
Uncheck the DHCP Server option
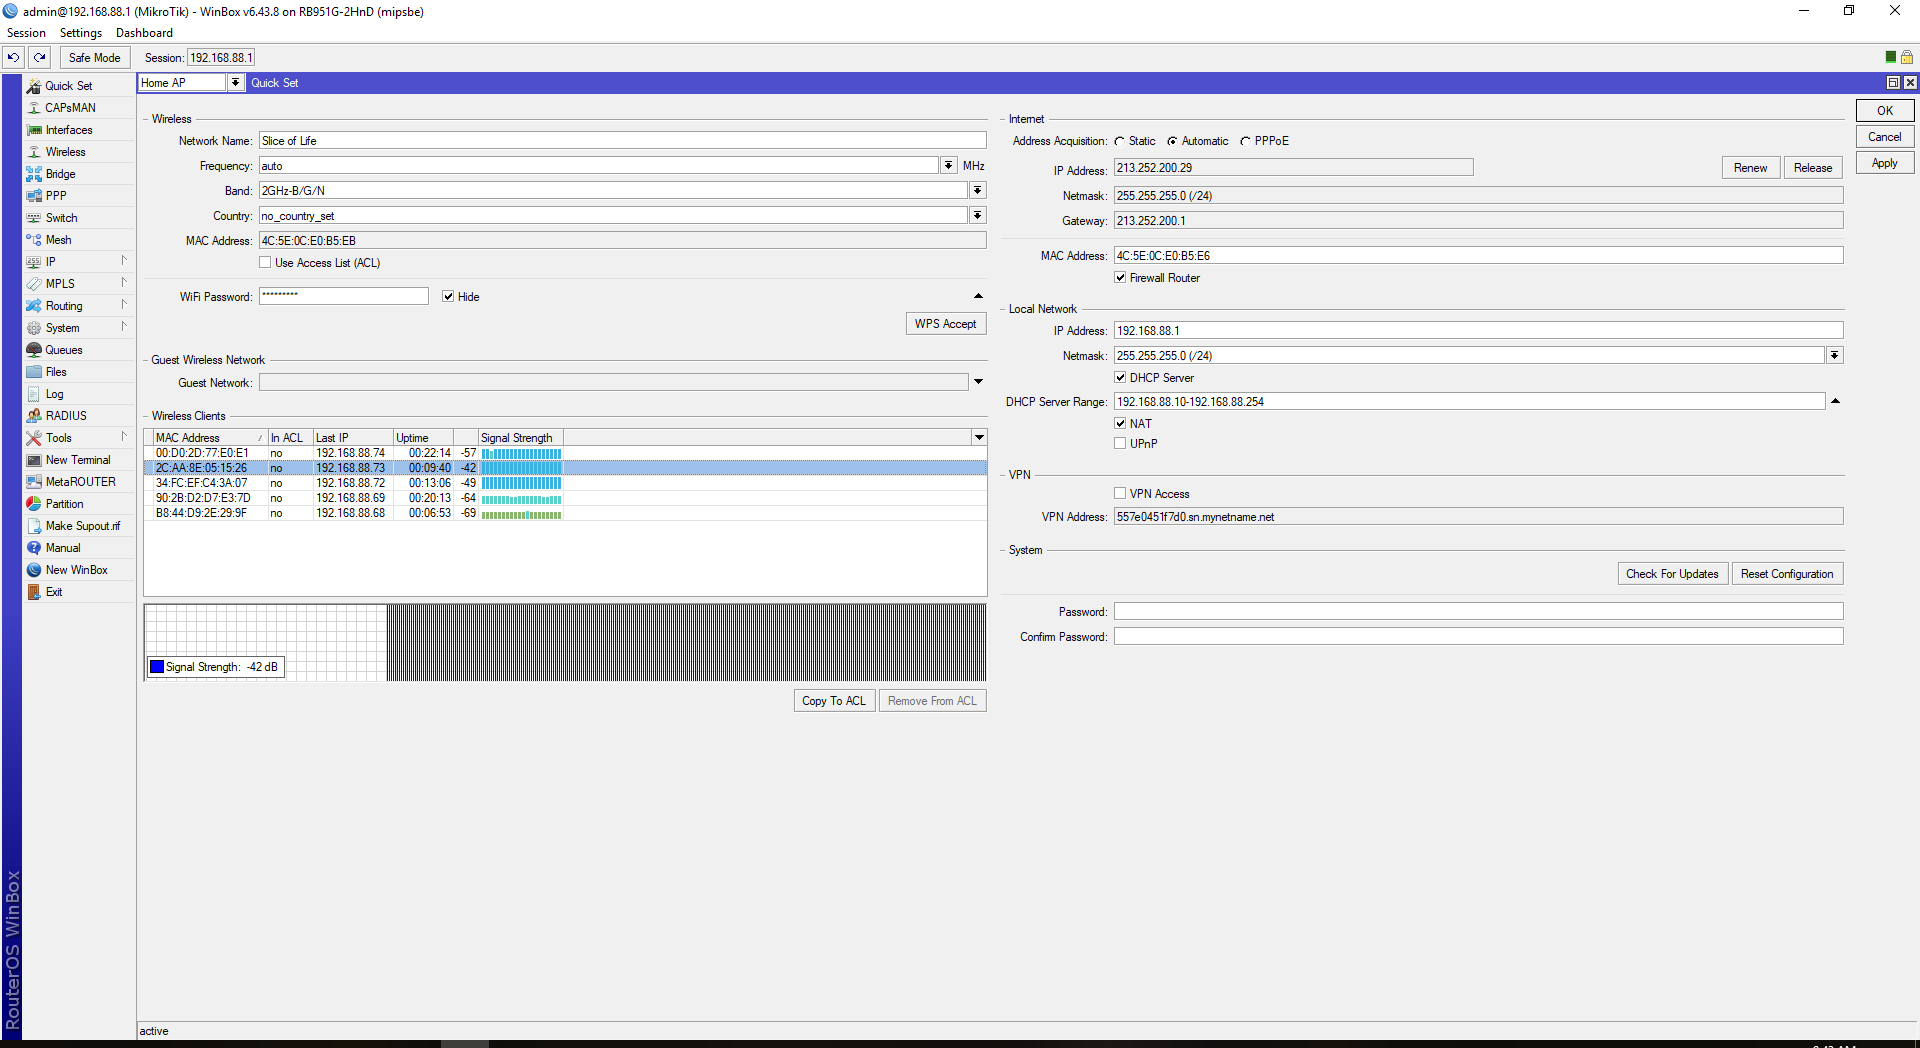[x=1121, y=377]
